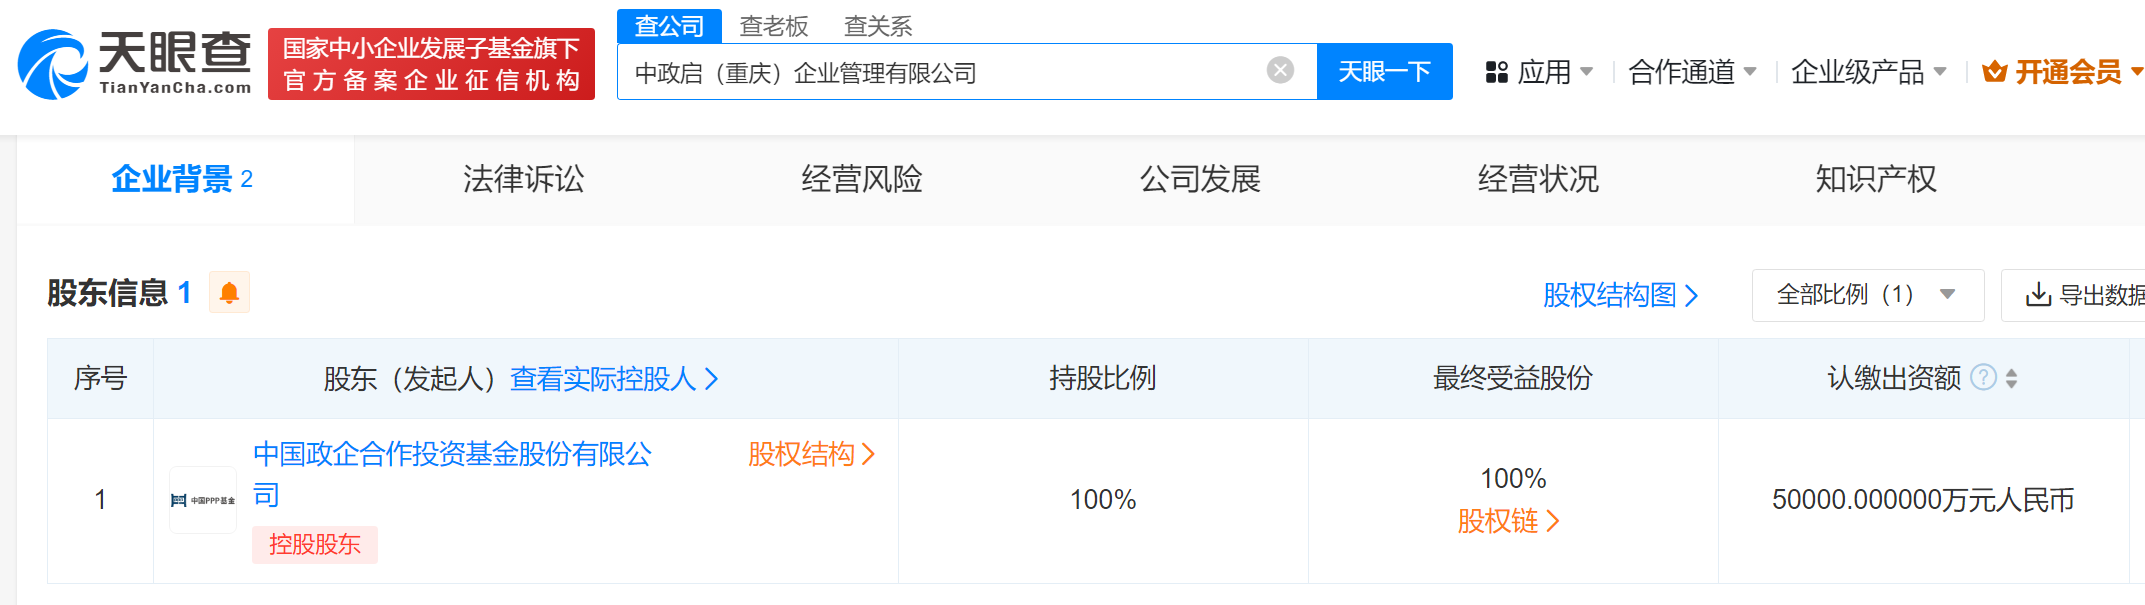Expand the 合作通道 dropdown

pyautogui.click(x=1692, y=72)
